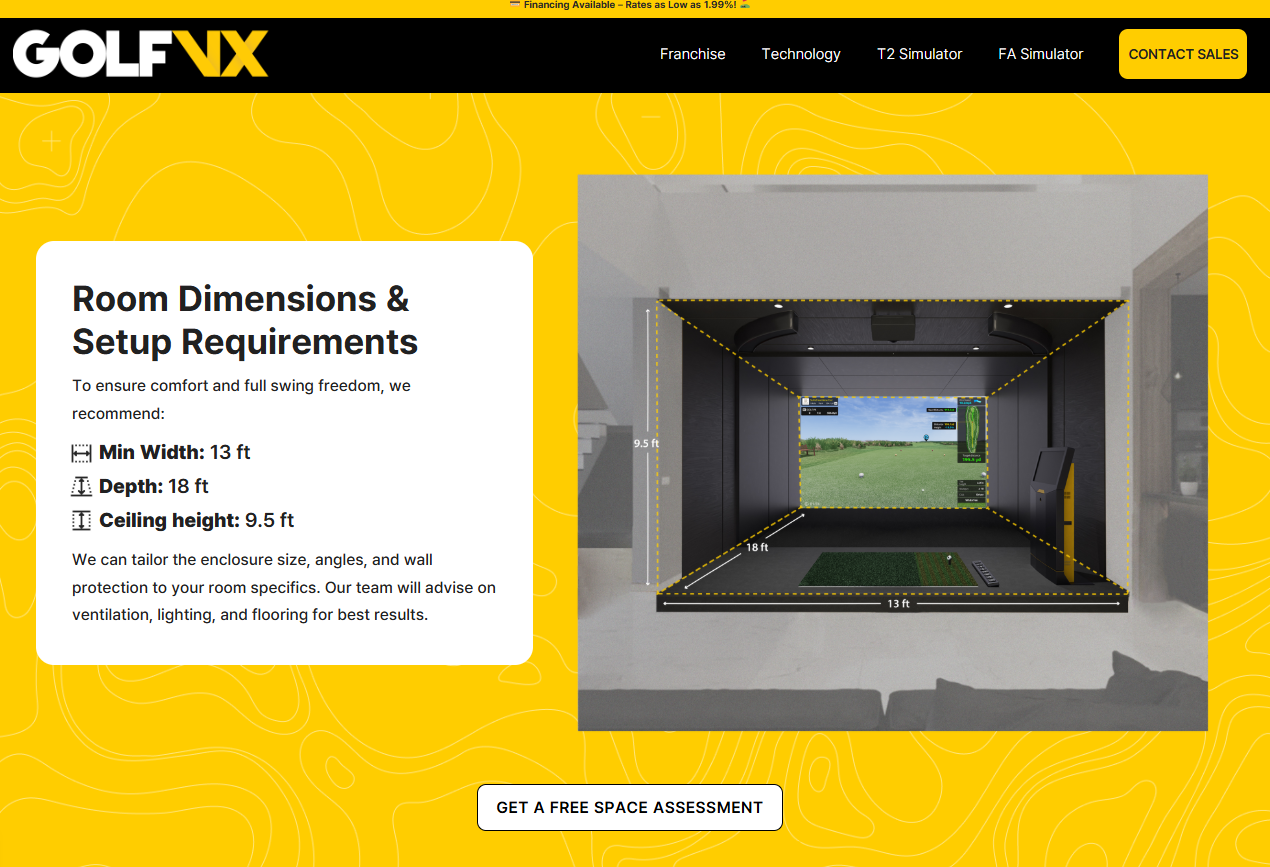This screenshot has width=1270, height=867.
Task: Click the Golf VX logo
Action: click(x=140, y=54)
